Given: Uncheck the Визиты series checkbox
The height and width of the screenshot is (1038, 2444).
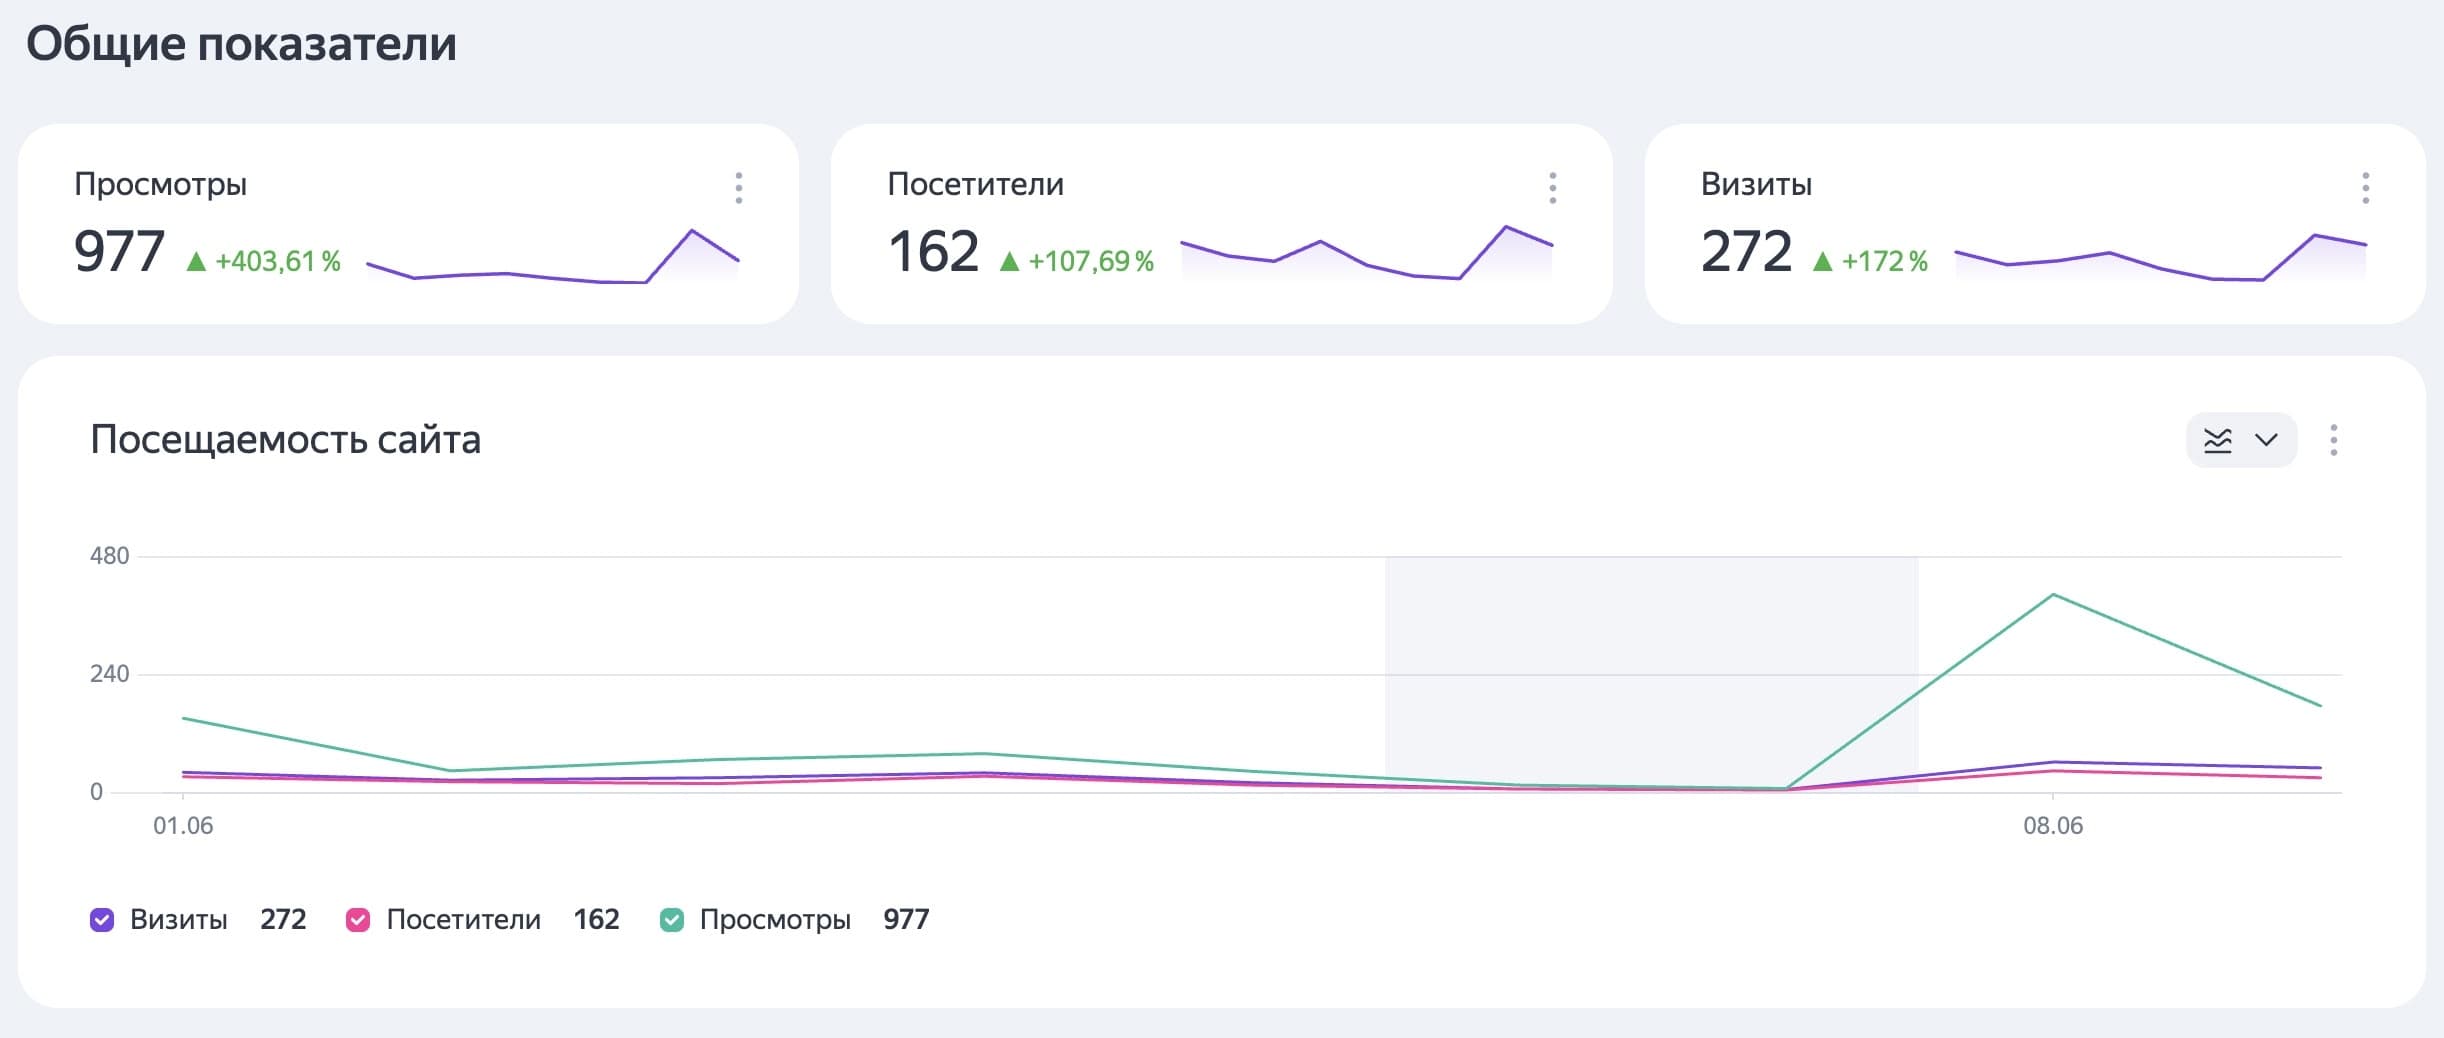Looking at the screenshot, I should (x=102, y=920).
